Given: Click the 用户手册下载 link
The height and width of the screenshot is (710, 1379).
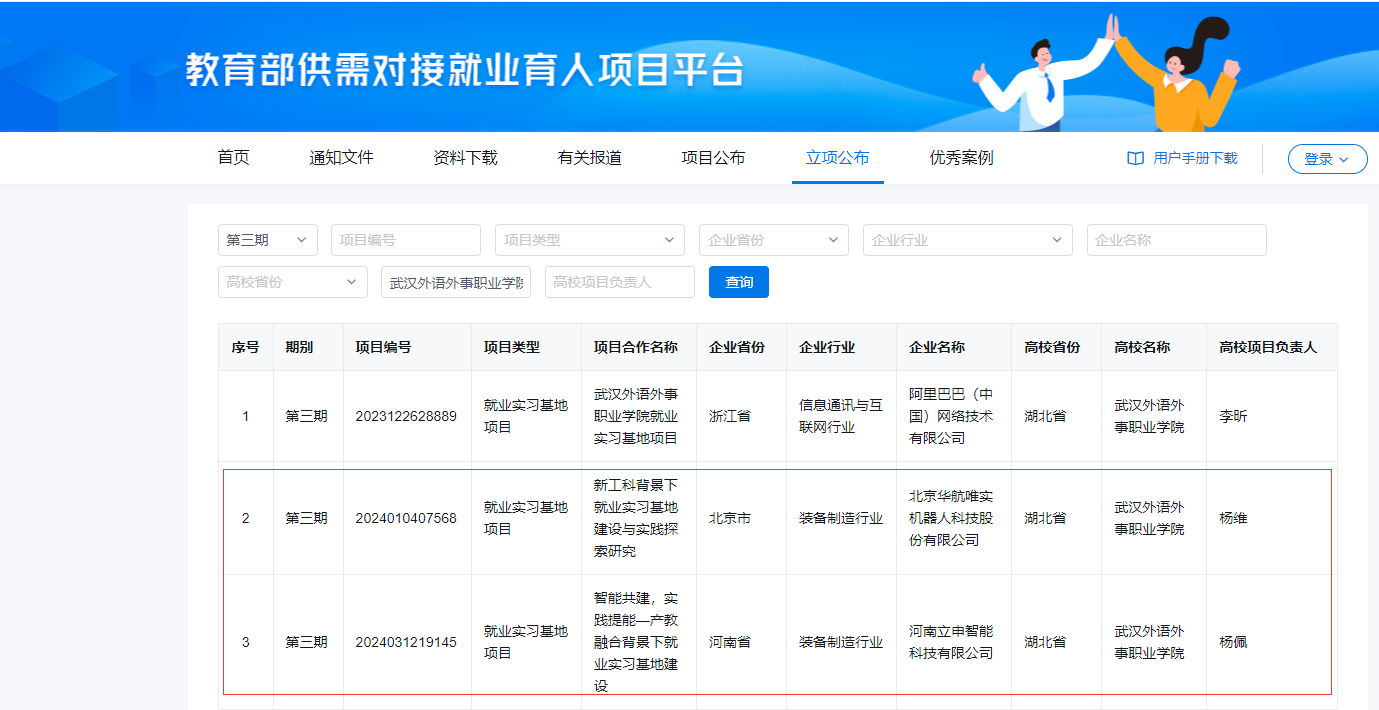Looking at the screenshot, I should point(1195,158).
